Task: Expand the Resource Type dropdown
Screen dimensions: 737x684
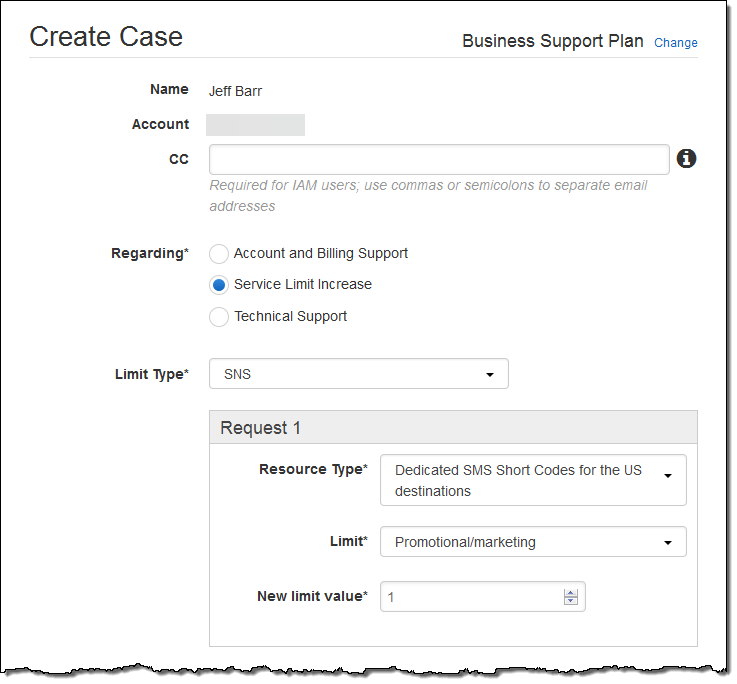Action: pos(533,481)
